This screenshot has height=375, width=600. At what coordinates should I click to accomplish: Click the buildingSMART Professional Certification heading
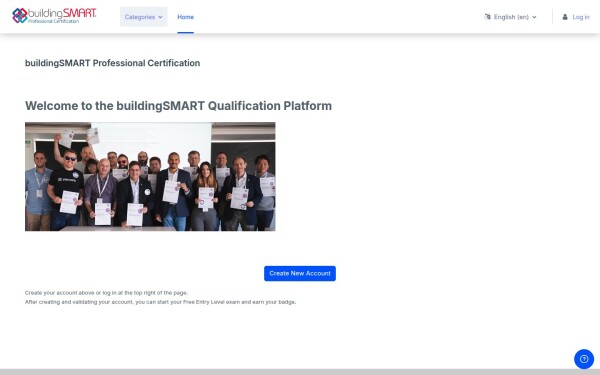(x=112, y=63)
